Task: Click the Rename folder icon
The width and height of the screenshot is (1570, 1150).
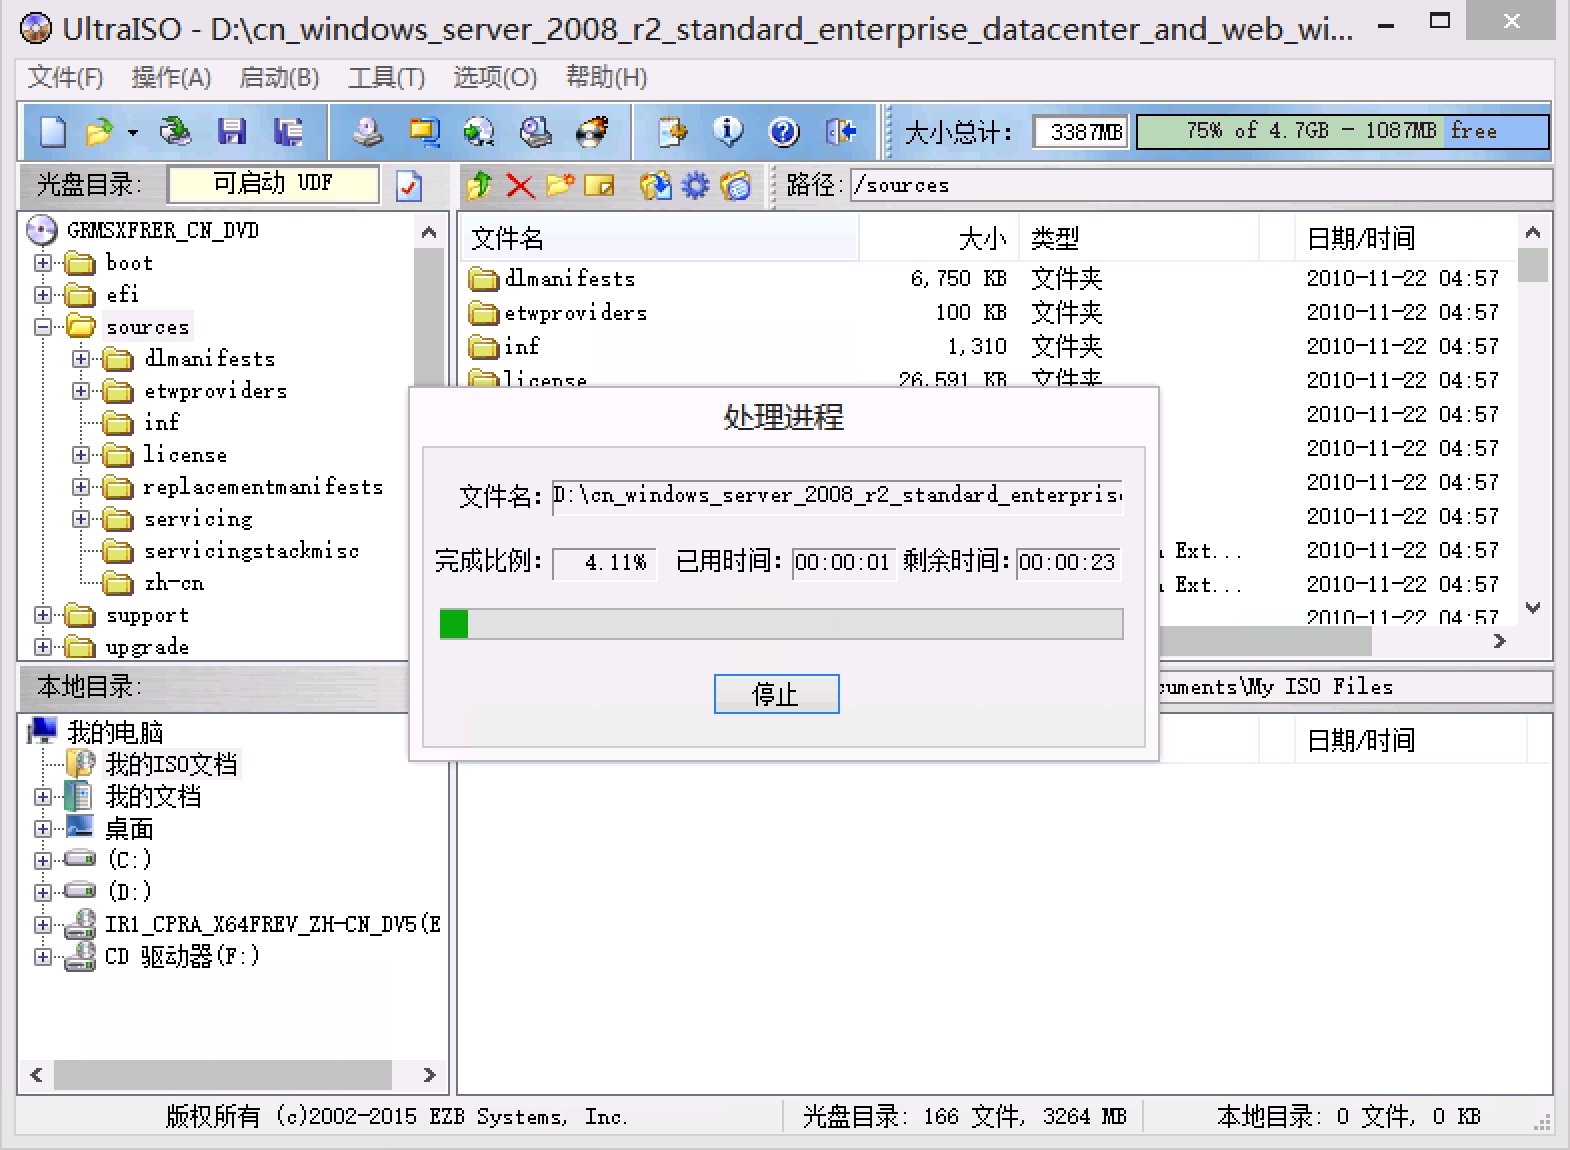Action: pyautogui.click(x=599, y=185)
